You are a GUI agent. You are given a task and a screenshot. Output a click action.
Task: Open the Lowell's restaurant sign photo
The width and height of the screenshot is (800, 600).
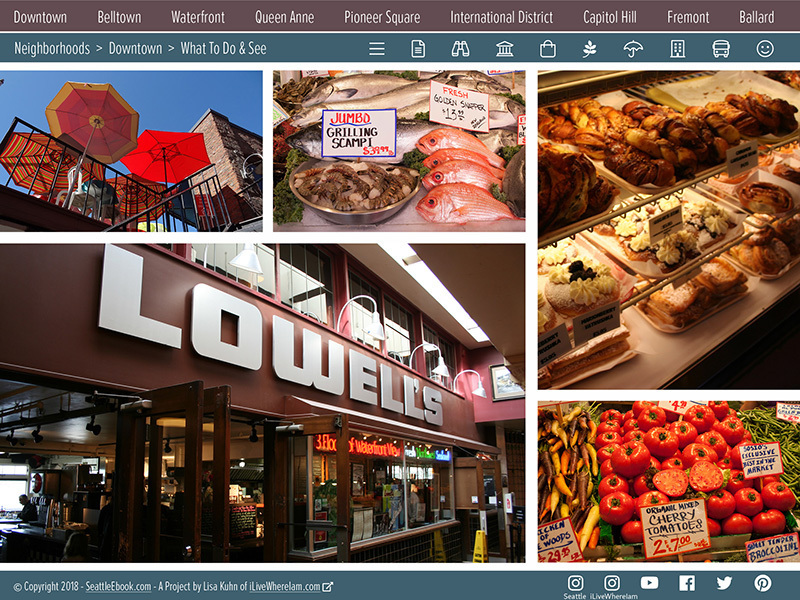click(x=262, y=403)
